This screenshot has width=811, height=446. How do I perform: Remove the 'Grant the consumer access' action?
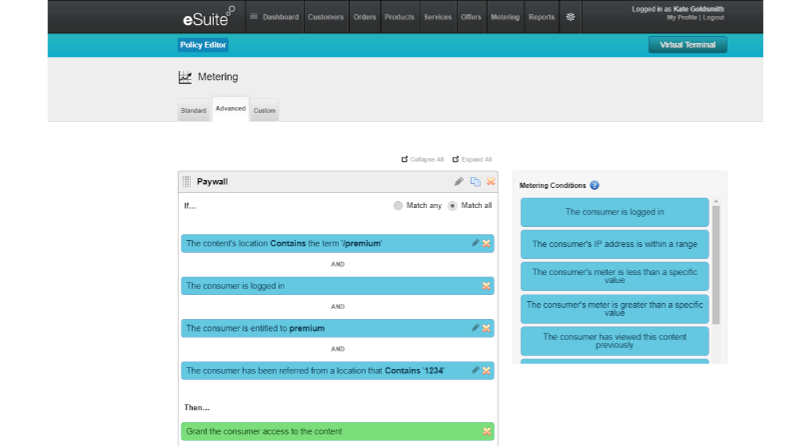[486, 431]
